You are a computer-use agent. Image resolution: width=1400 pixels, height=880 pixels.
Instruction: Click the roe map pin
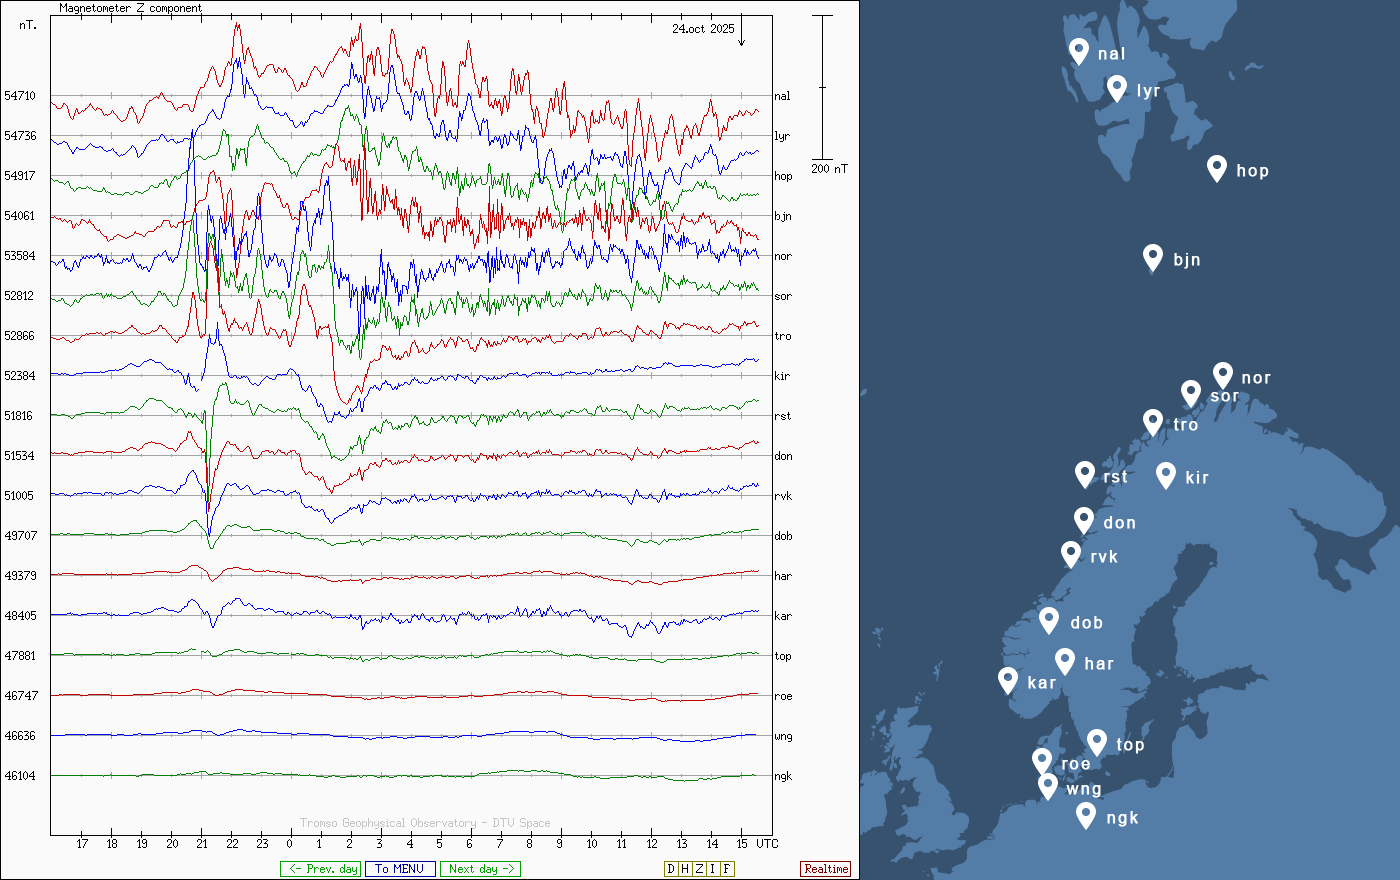point(1042,761)
